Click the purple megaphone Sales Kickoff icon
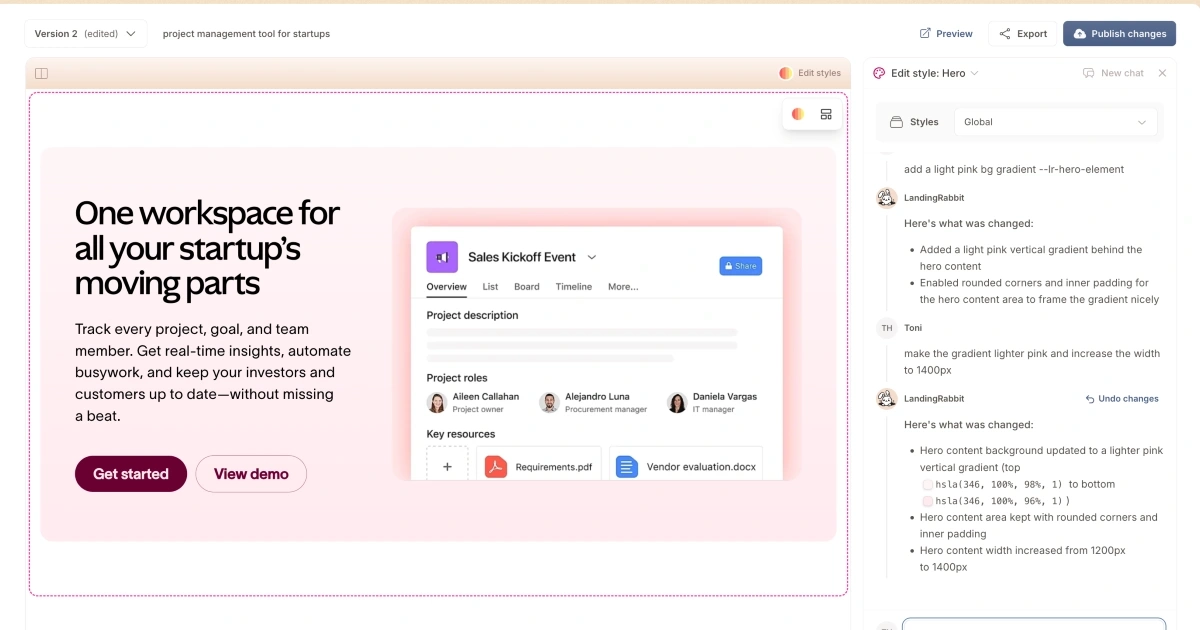 coord(442,257)
